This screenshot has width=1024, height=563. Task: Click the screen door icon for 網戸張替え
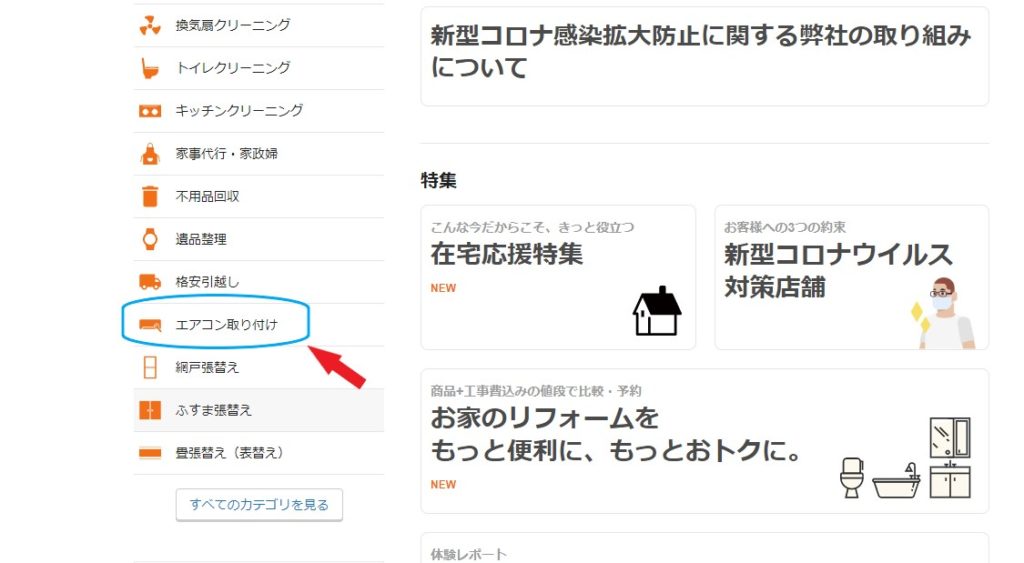pos(149,367)
